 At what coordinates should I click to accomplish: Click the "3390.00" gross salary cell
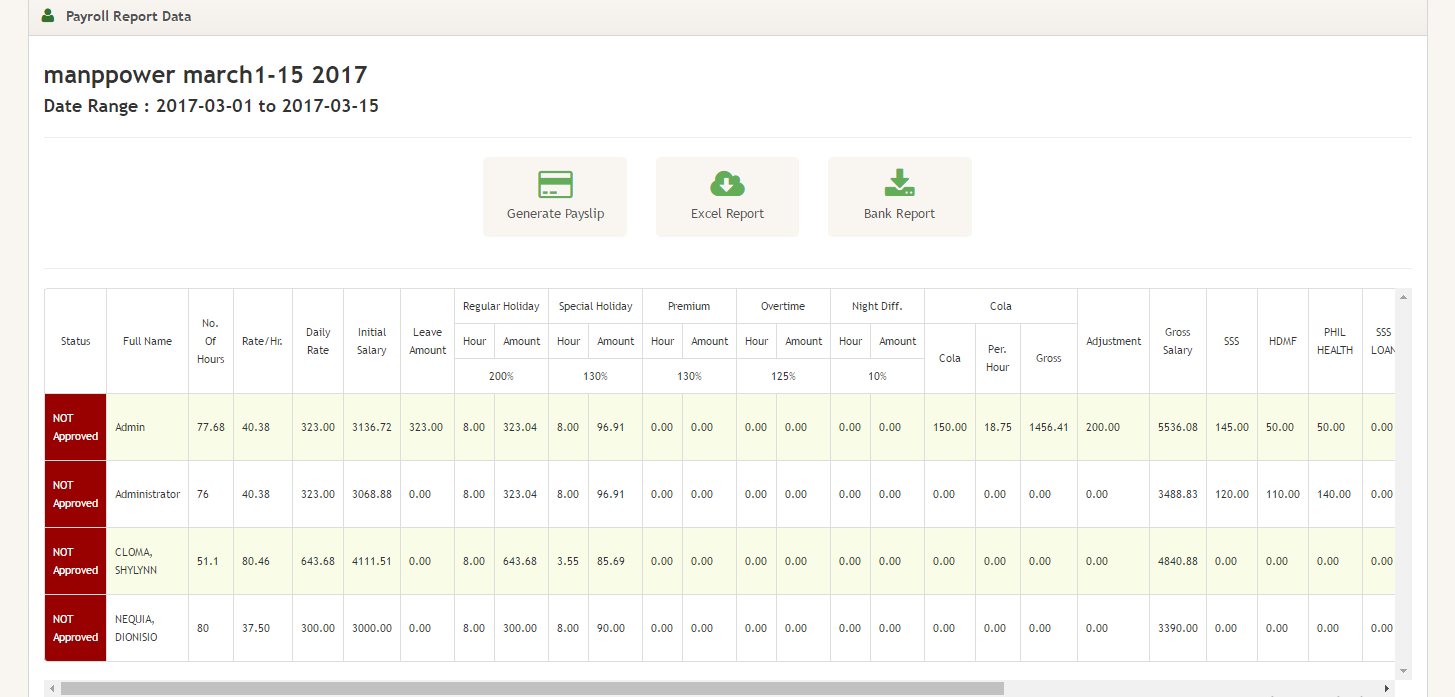pos(1178,628)
